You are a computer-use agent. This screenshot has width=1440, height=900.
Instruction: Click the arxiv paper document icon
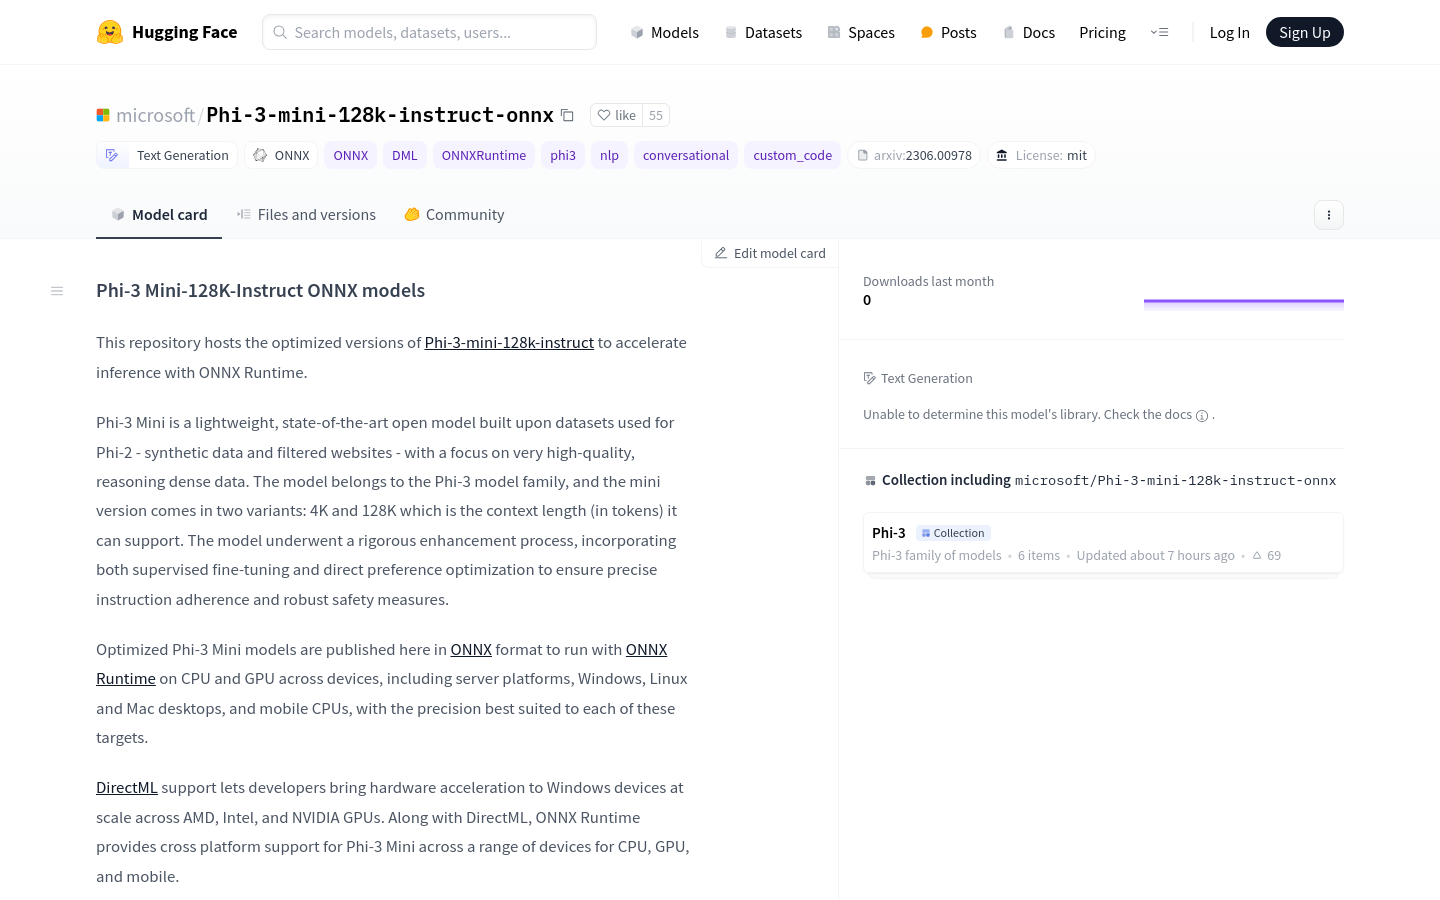pos(863,155)
